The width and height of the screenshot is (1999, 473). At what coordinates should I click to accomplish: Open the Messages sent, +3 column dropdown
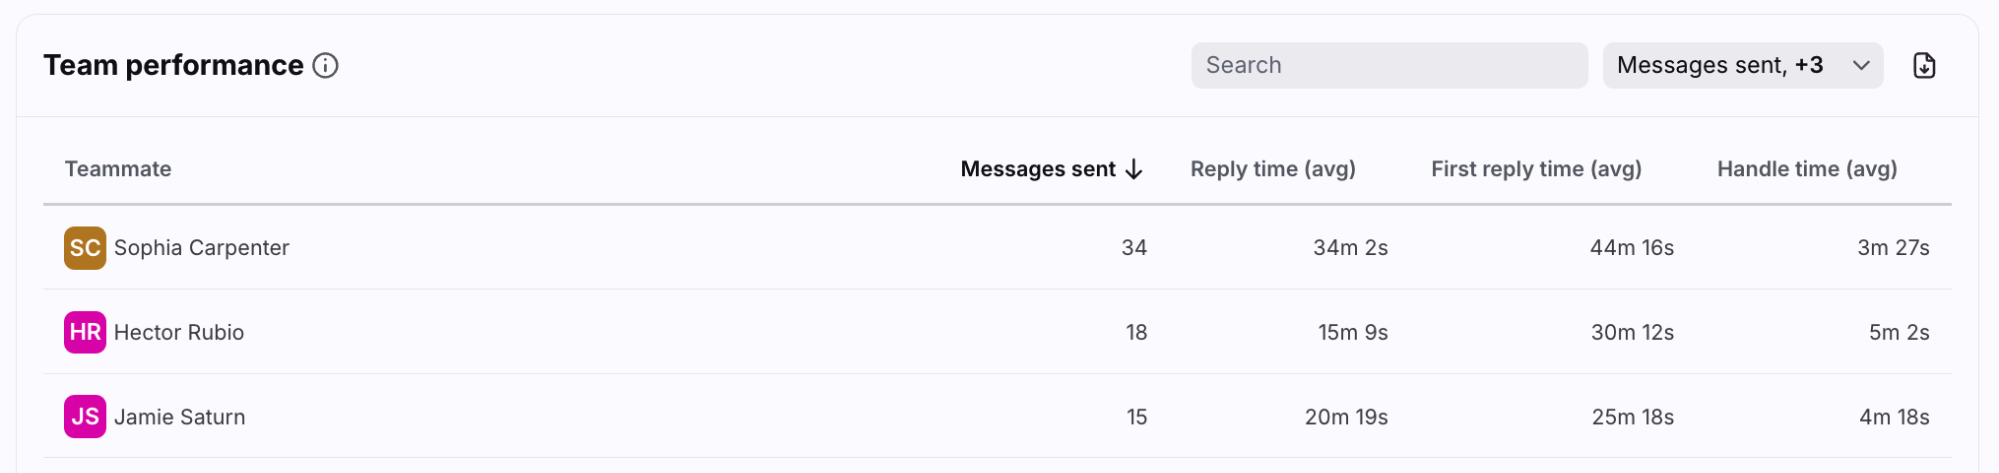(1742, 66)
